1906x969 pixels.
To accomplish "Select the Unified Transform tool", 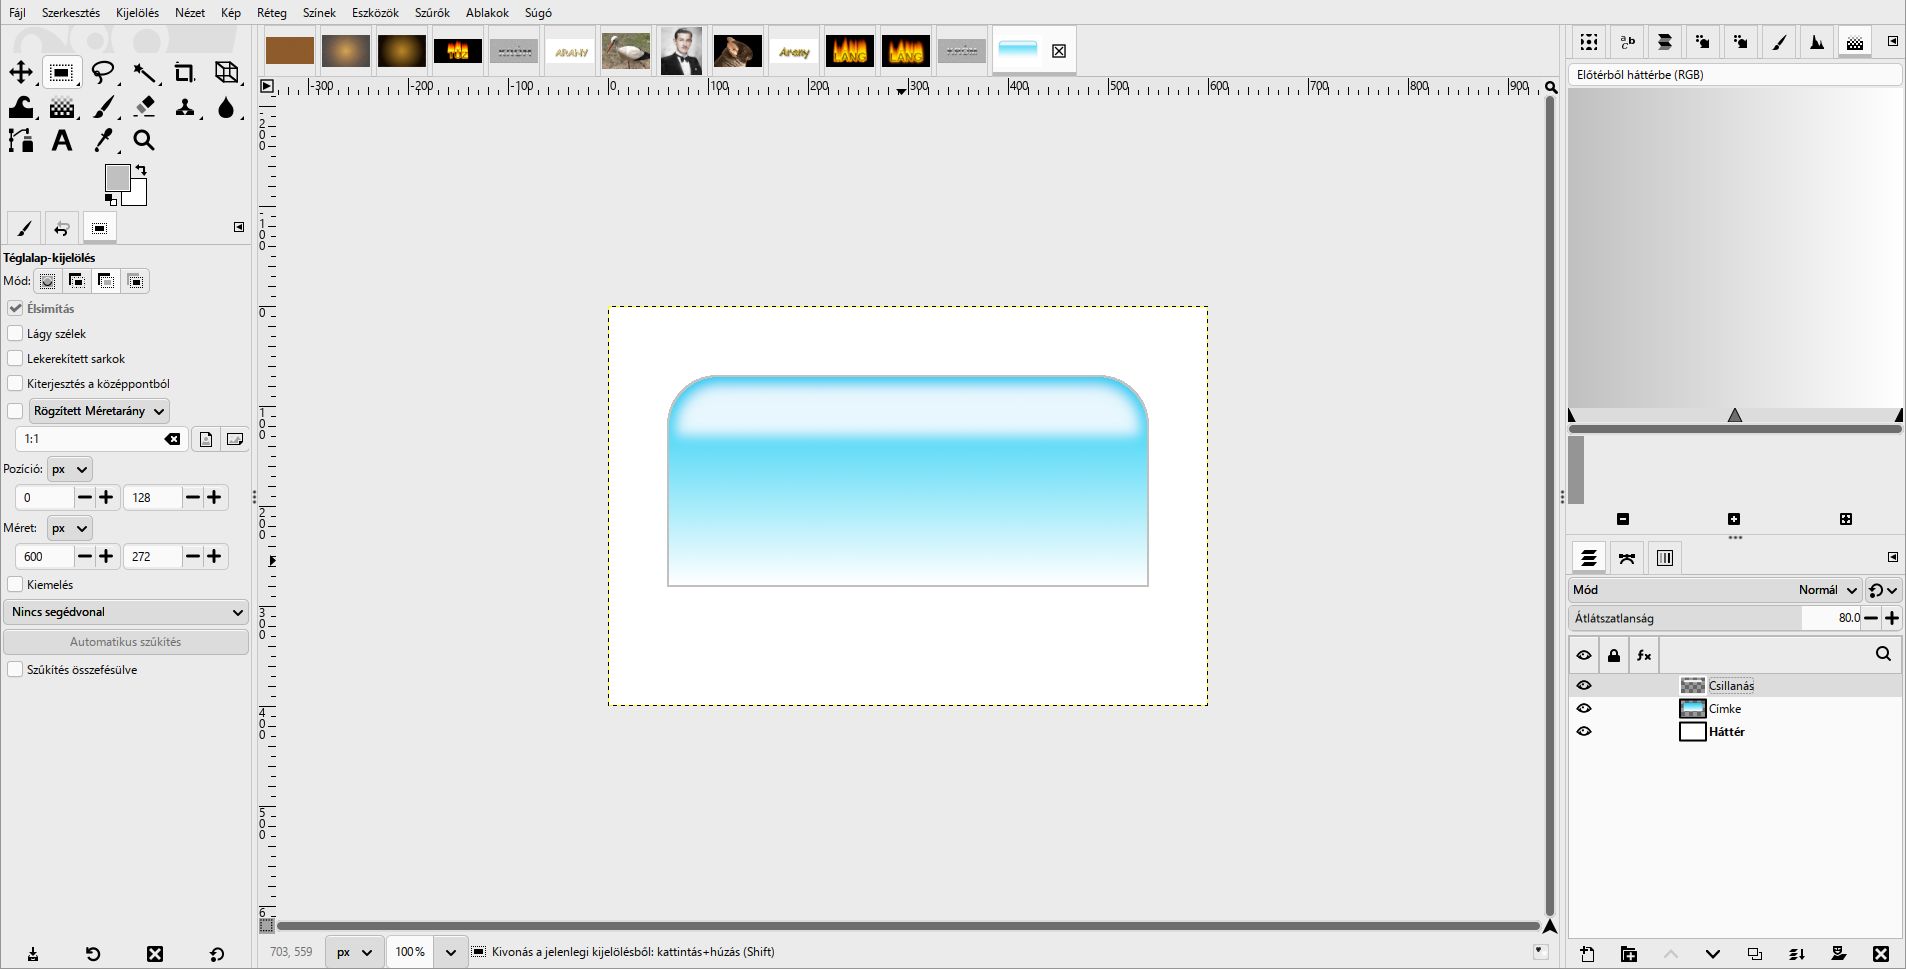I will tap(227, 72).
